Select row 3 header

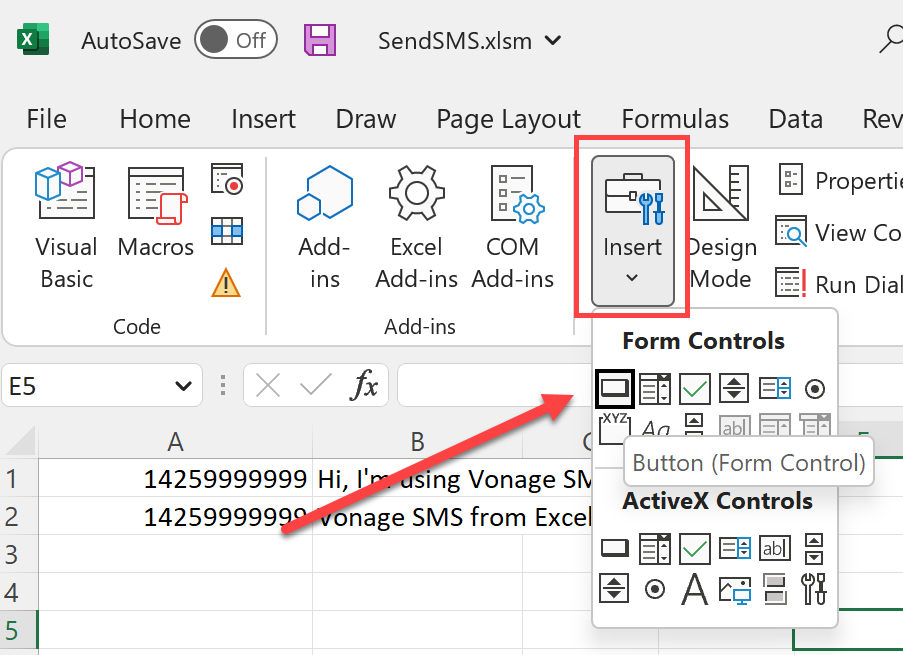click(18, 554)
